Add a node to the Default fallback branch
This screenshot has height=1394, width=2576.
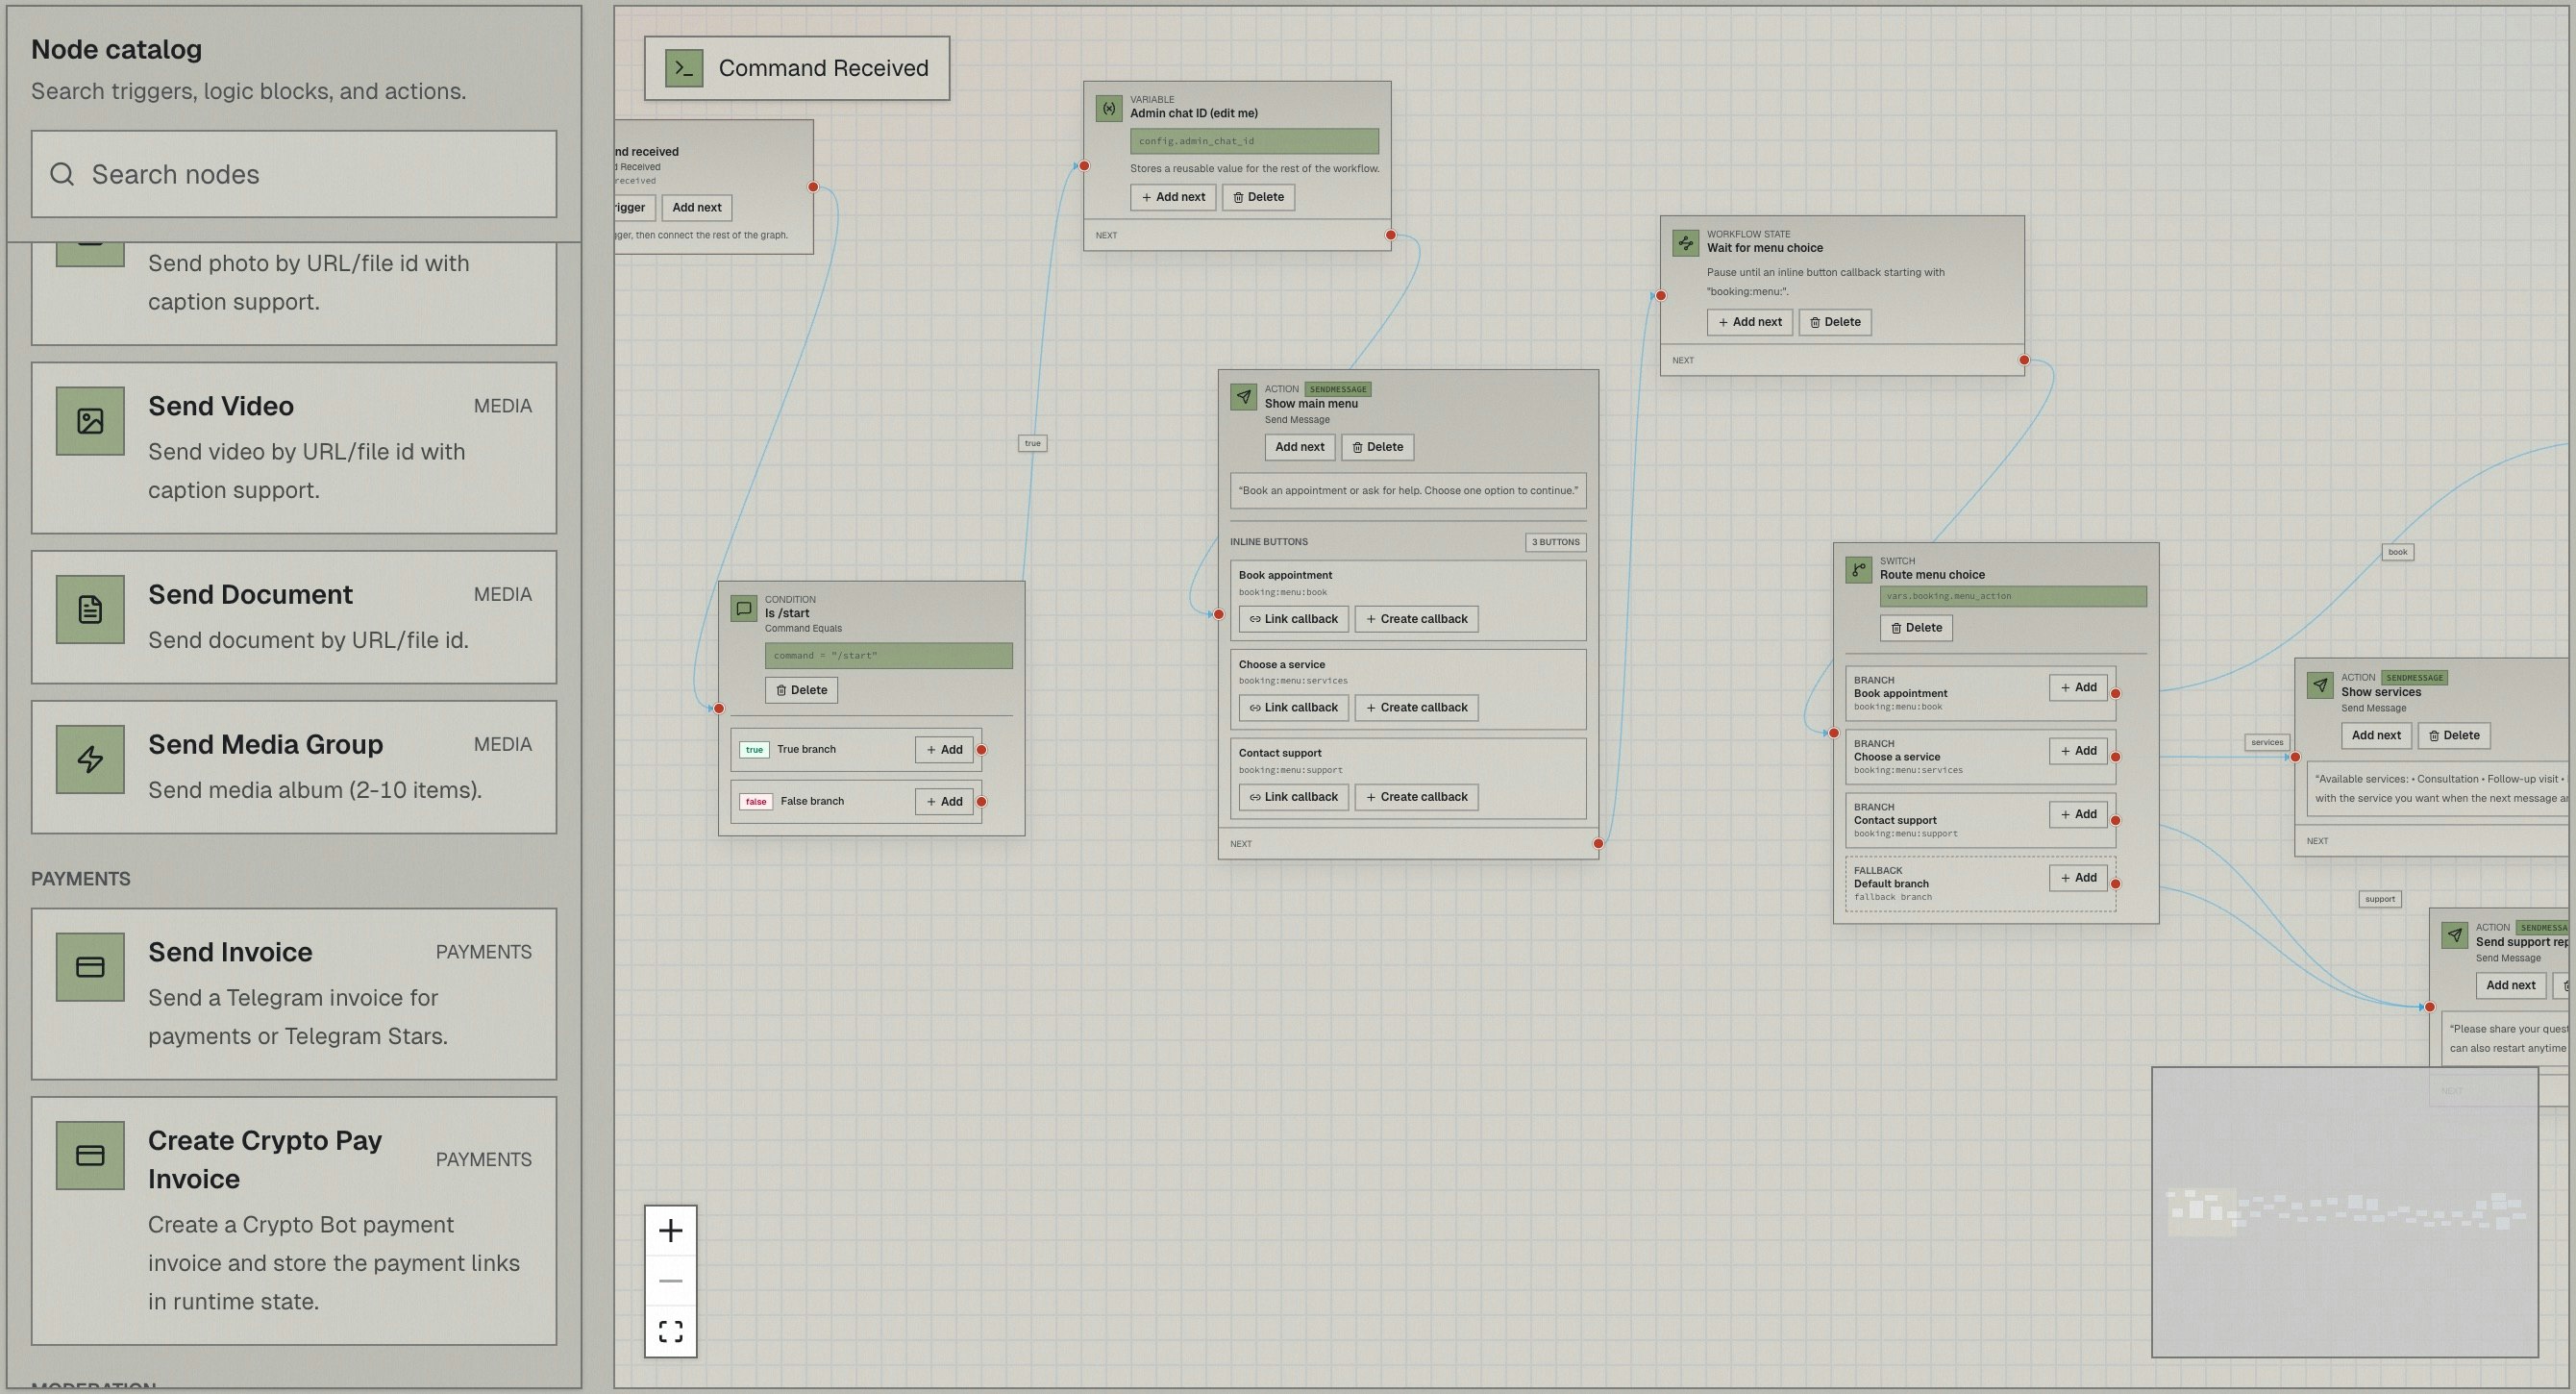click(2077, 878)
